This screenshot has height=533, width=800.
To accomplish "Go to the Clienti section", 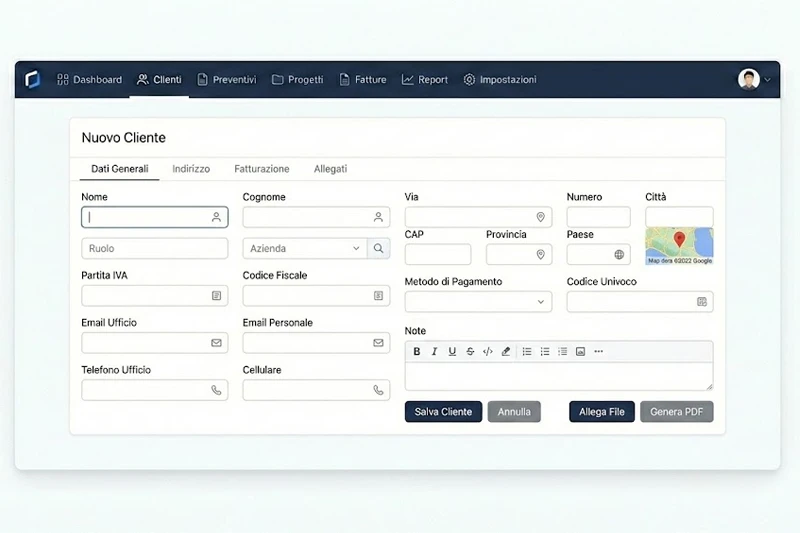I will tap(159, 80).
